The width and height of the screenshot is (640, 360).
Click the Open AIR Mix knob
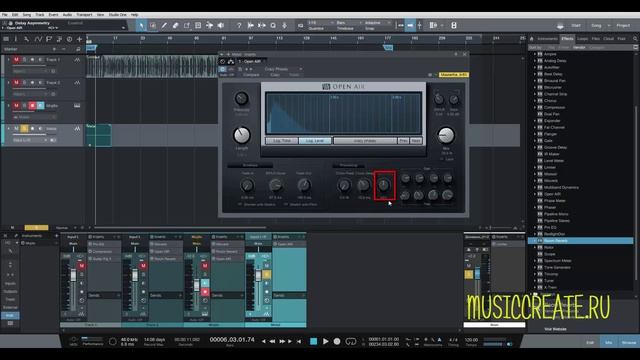pos(446,136)
